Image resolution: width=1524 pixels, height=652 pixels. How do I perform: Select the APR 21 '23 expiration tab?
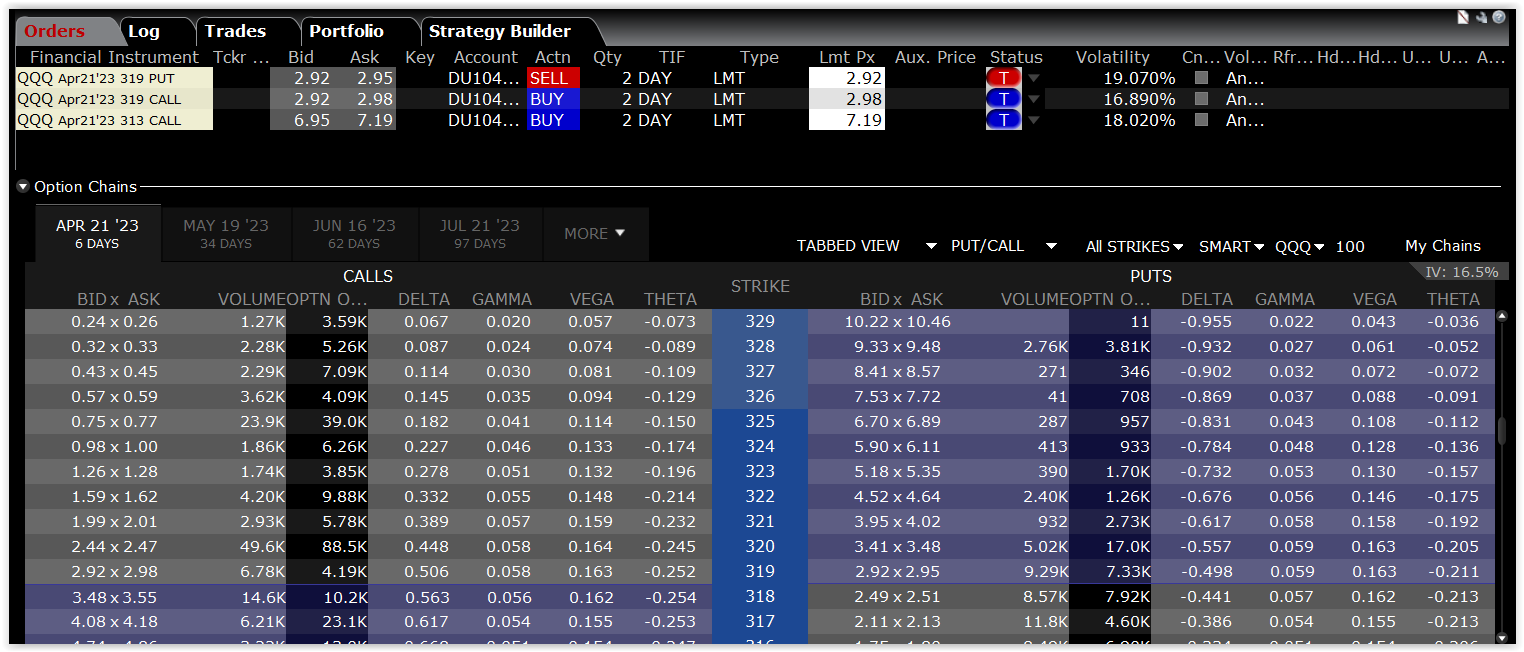point(97,234)
